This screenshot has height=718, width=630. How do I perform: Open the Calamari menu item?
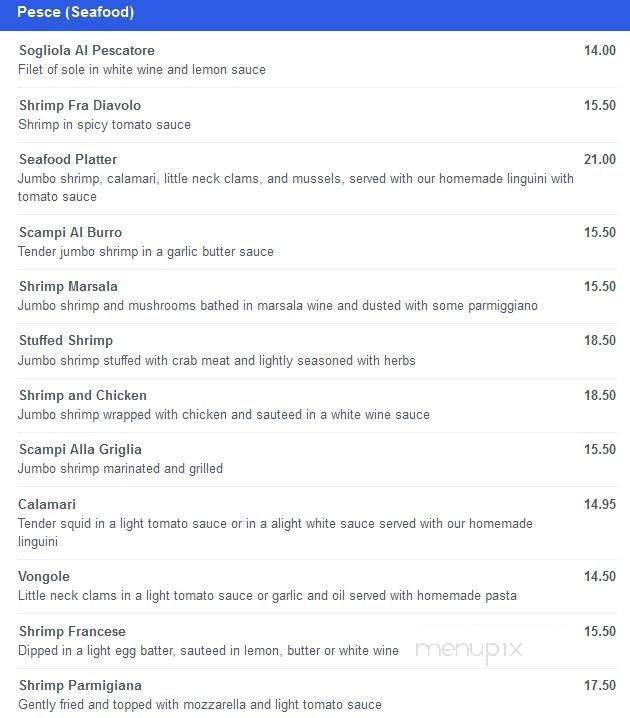click(x=47, y=504)
